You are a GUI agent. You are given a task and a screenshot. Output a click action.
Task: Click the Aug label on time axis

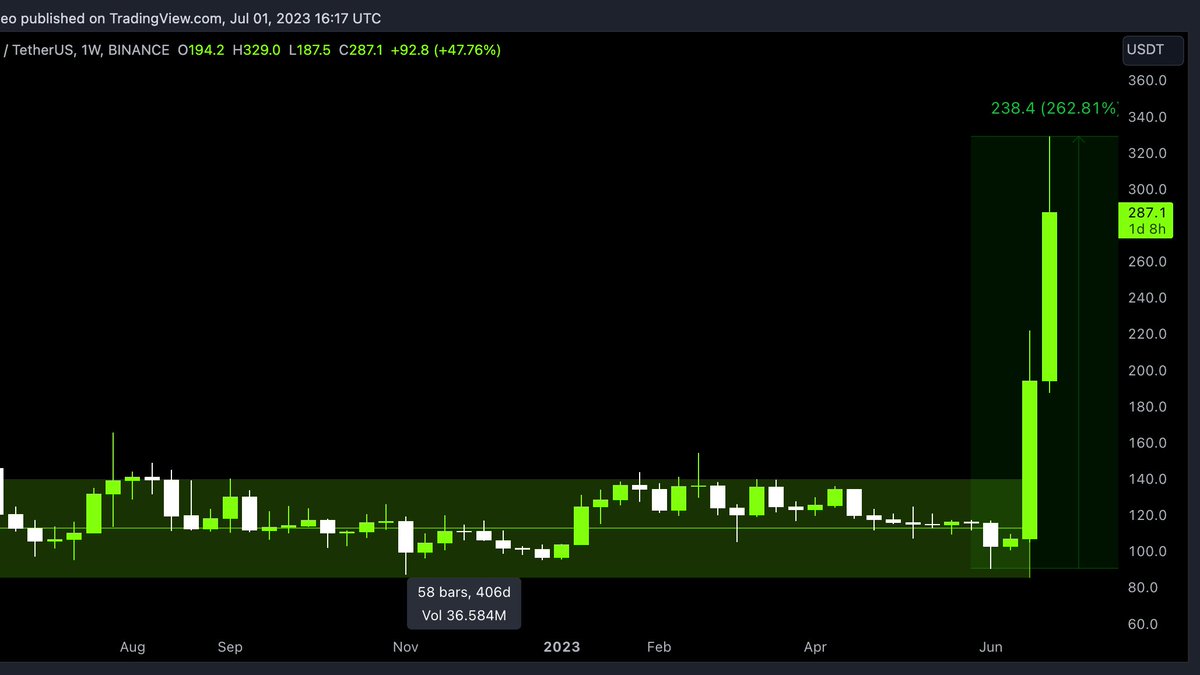133,647
